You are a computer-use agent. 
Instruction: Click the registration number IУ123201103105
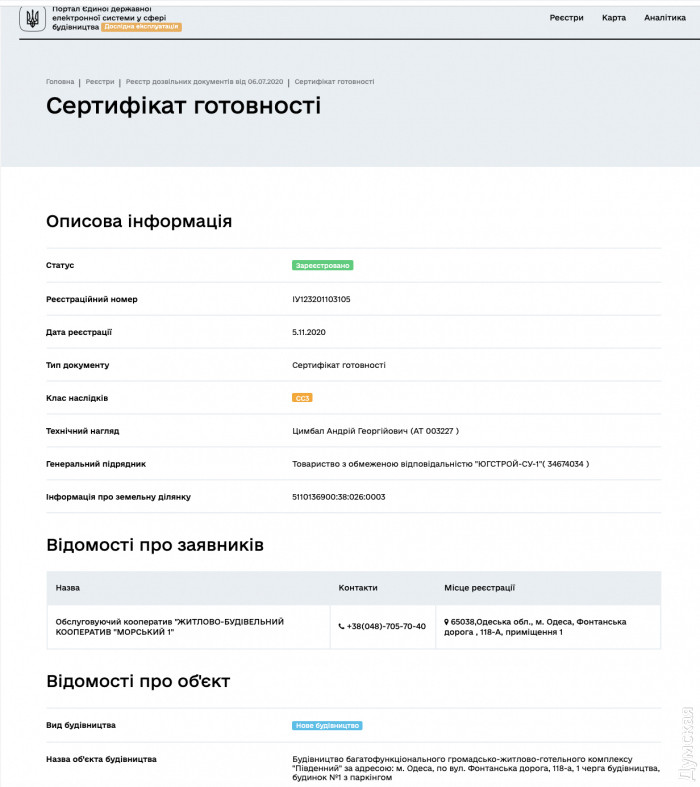321,299
